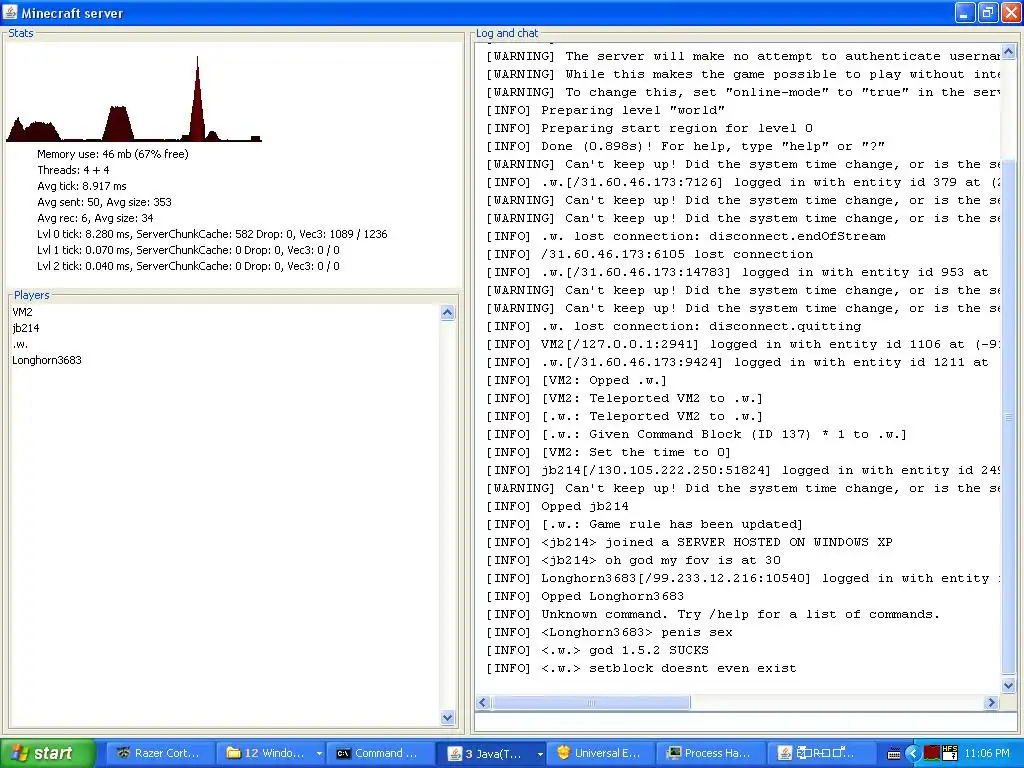Click the Game rule has been updated line
This screenshot has height=768, width=1024.
[645, 524]
